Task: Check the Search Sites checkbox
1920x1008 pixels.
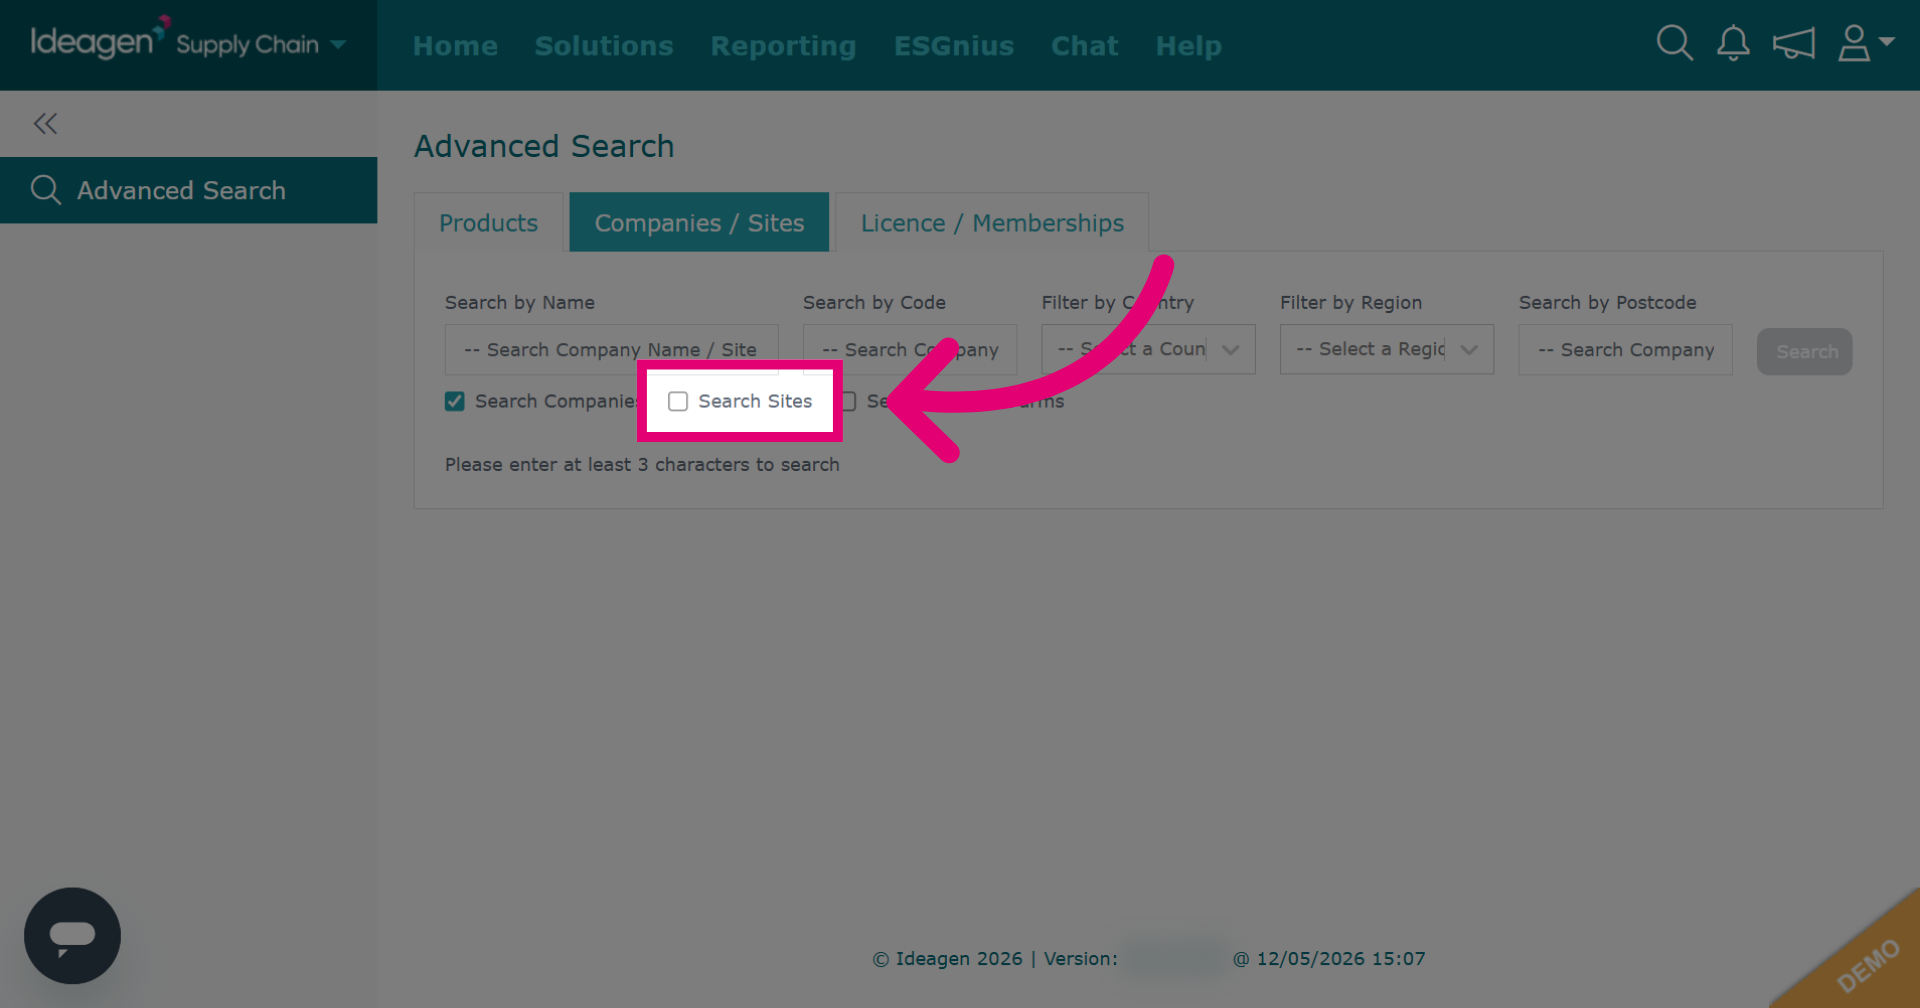Action: (678, 401)
